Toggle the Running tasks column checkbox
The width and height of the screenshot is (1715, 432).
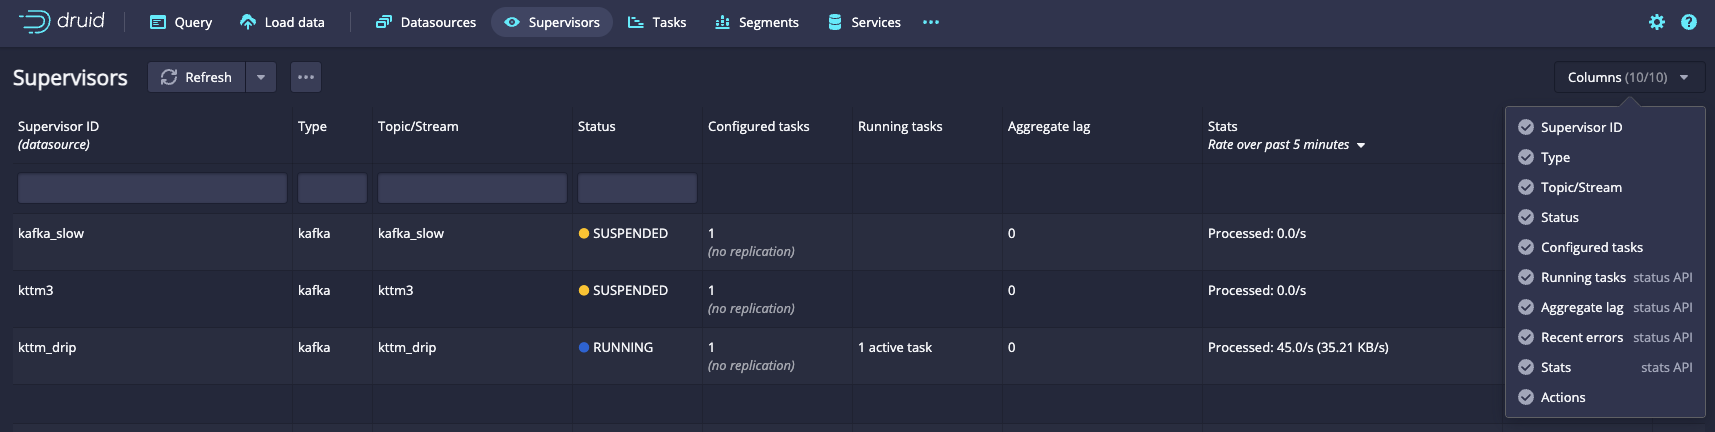[x=1526, y=277]
